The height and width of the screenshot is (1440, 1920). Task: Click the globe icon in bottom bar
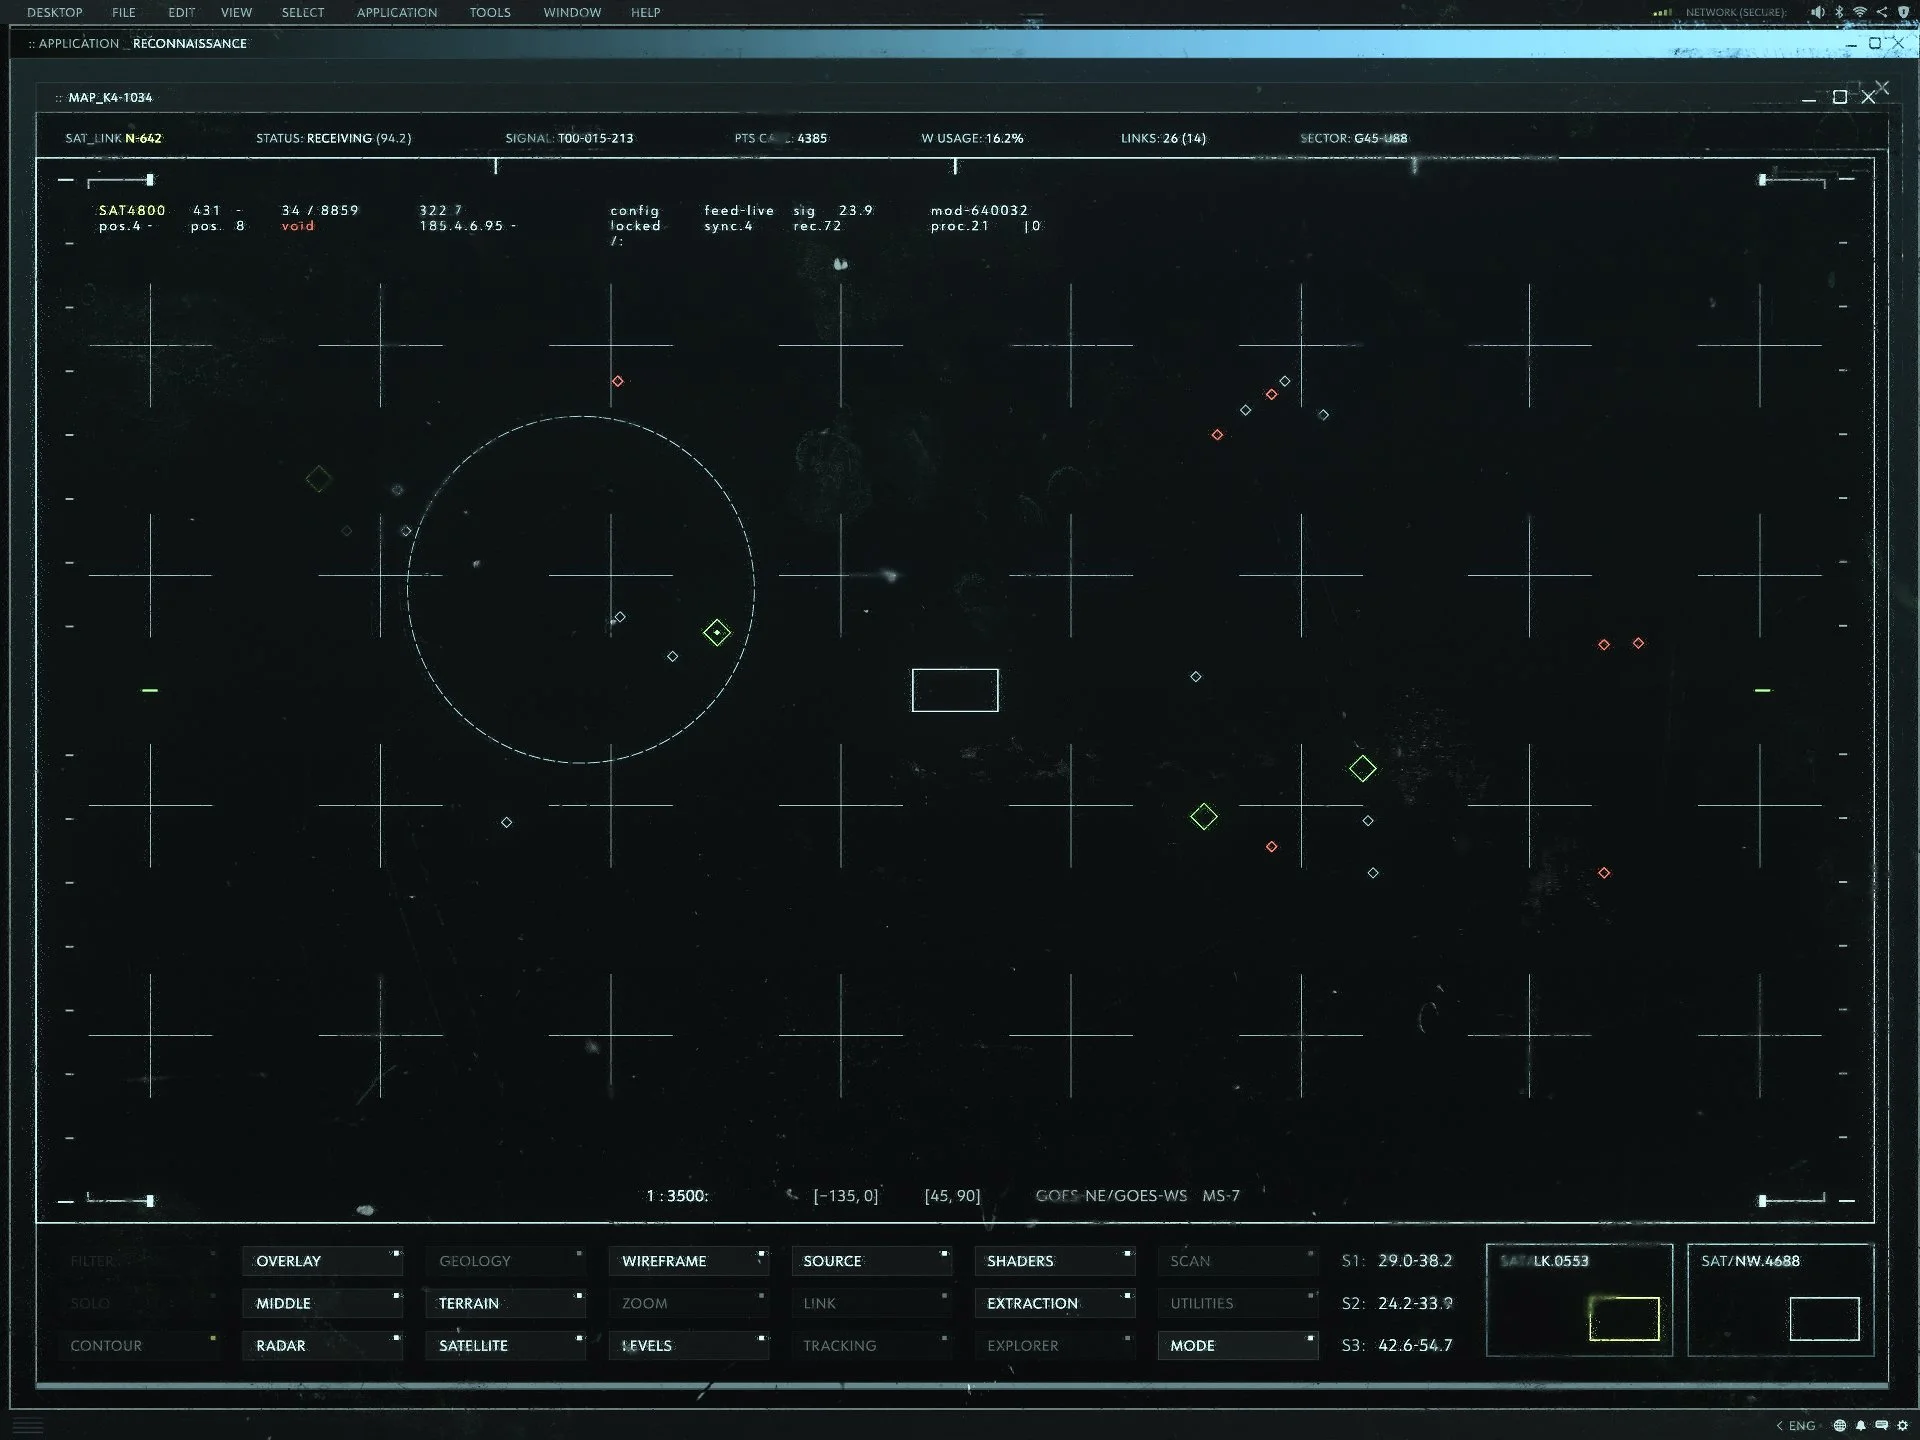point(1839,1425)
